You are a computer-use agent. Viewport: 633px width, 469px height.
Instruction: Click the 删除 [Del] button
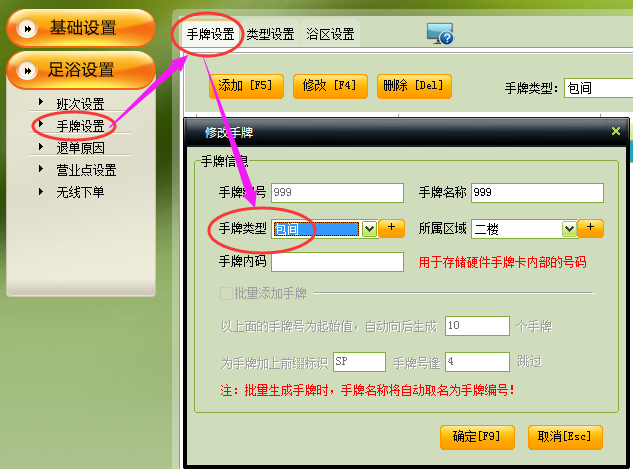(414, 86)
